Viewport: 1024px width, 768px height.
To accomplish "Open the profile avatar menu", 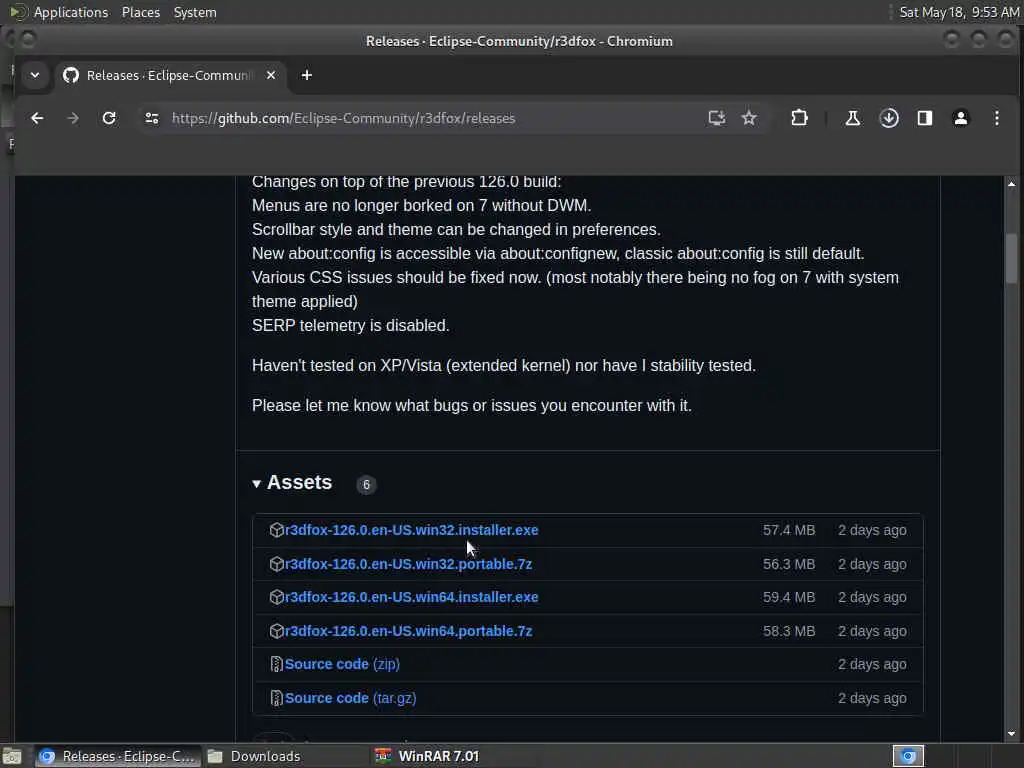I will (961, 118).
